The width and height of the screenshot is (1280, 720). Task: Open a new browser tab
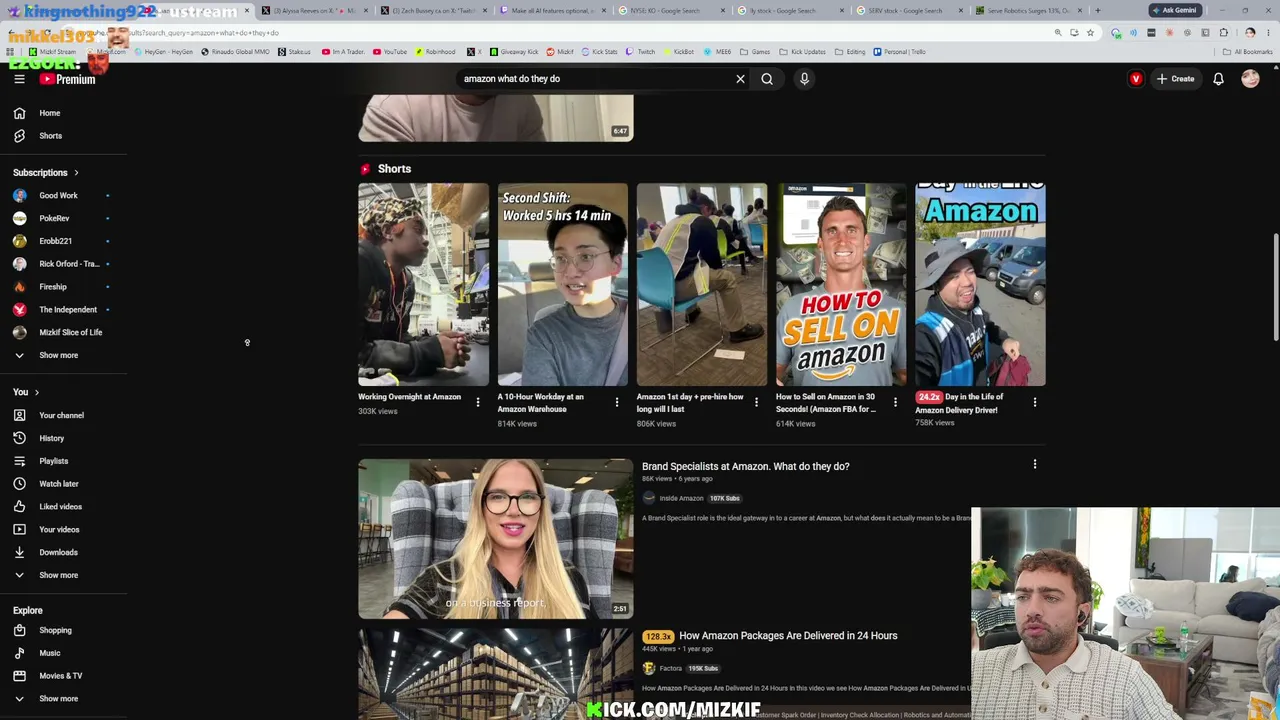pos(1097,11)
